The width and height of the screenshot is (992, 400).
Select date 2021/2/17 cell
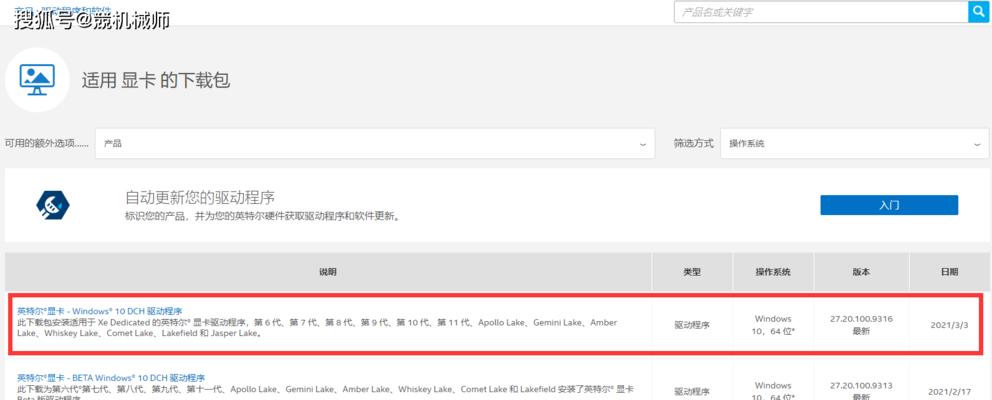[948, 392]
